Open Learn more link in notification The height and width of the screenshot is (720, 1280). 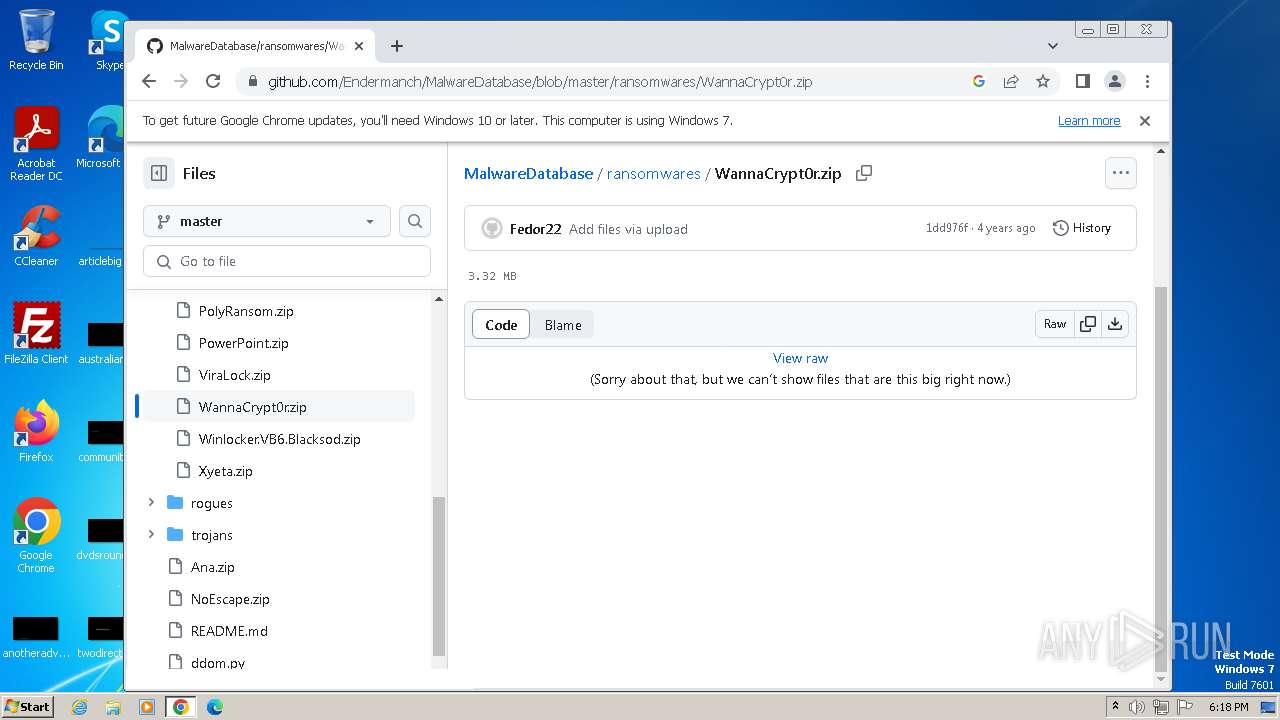1089,121
